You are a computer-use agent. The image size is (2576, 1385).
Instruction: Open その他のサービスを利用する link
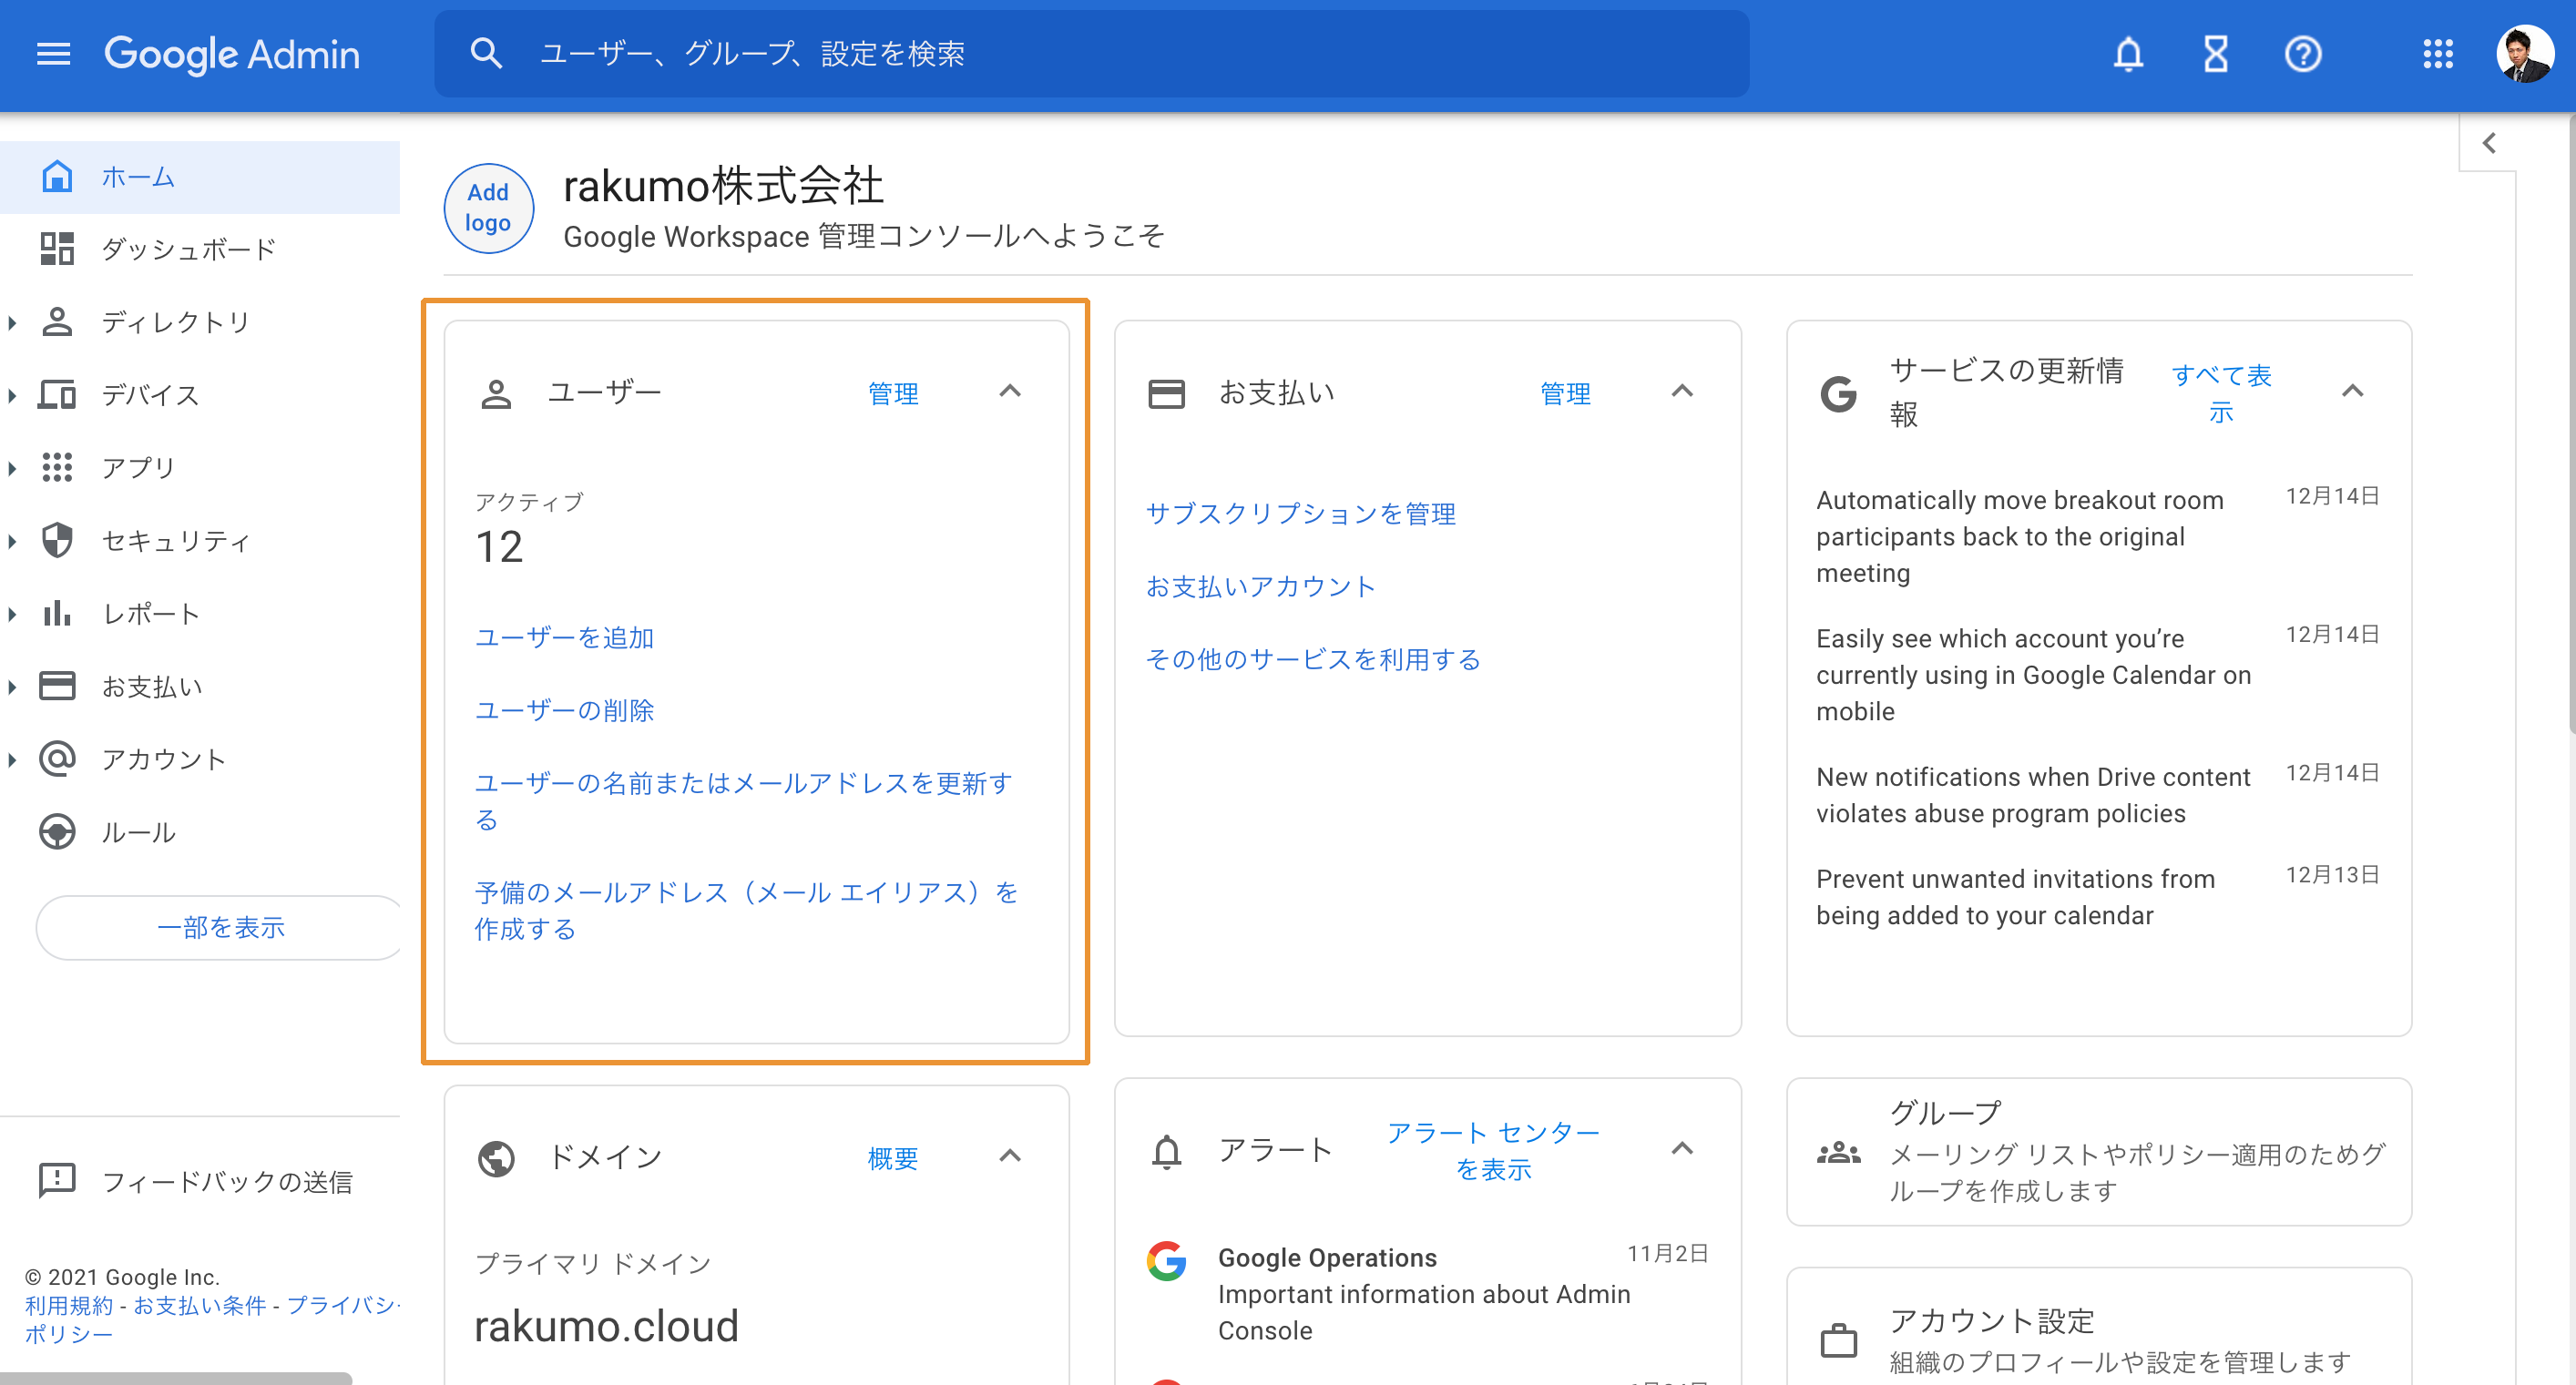tap(1312, 659)
